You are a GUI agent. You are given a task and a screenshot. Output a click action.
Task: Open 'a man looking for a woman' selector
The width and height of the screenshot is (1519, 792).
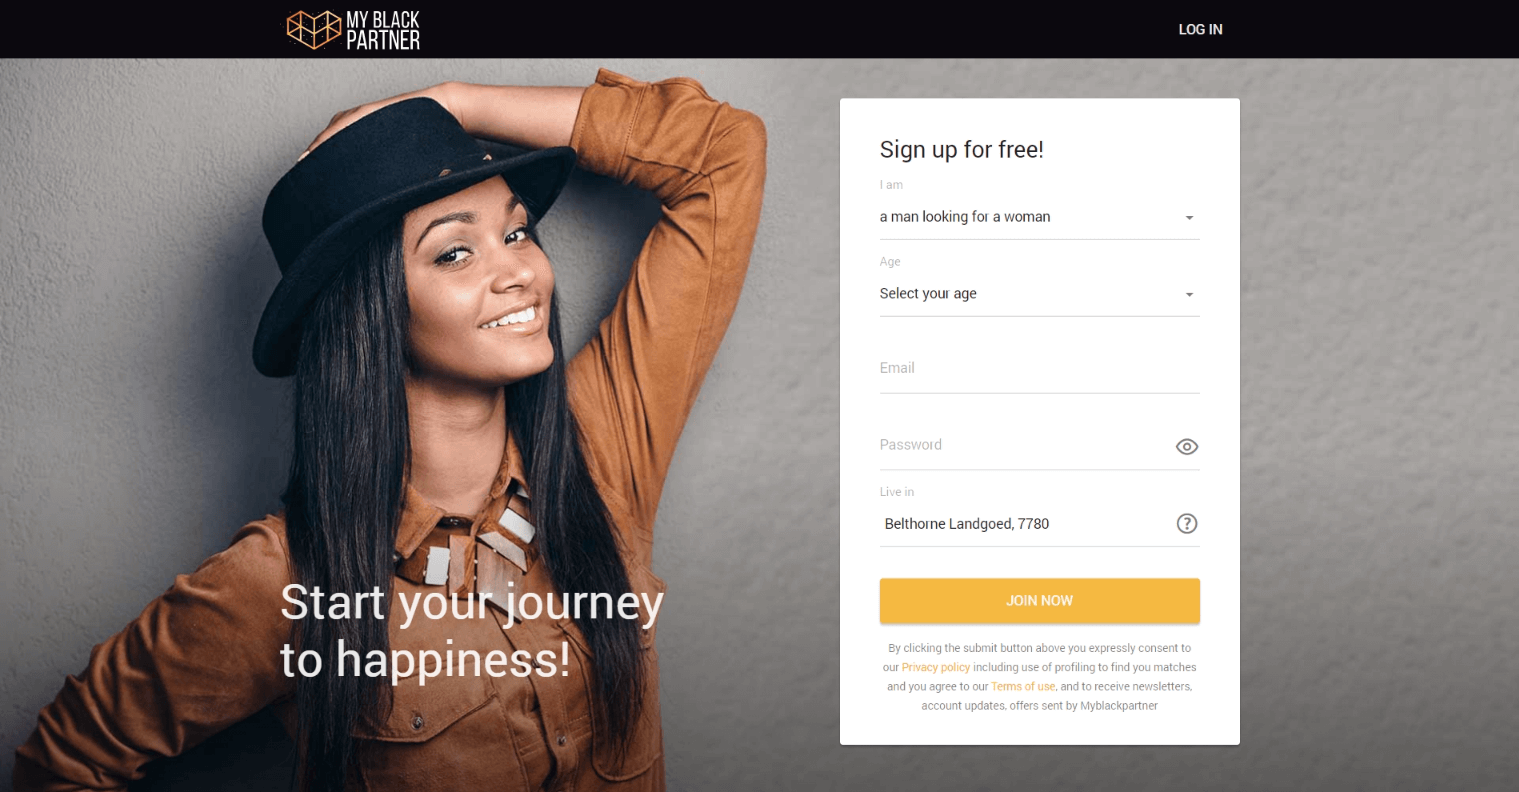point(1039,217)
